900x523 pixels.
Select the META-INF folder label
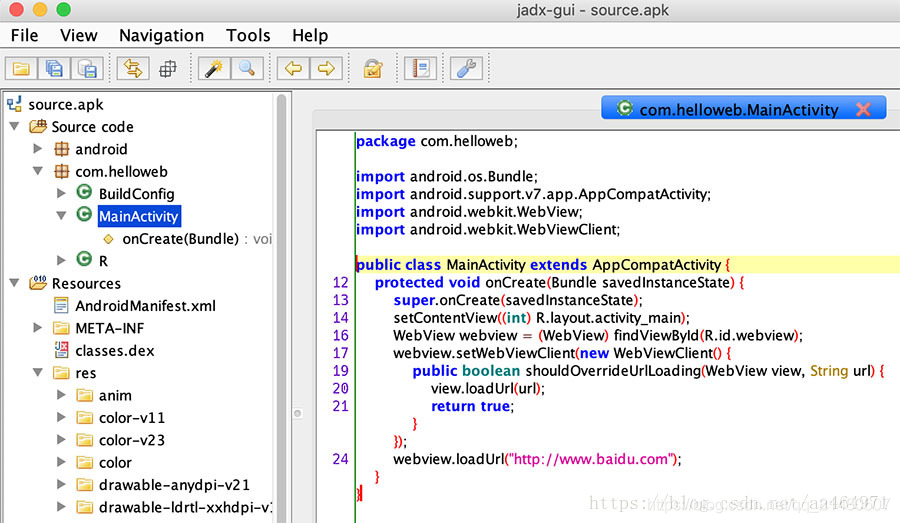tap(110, 328)
